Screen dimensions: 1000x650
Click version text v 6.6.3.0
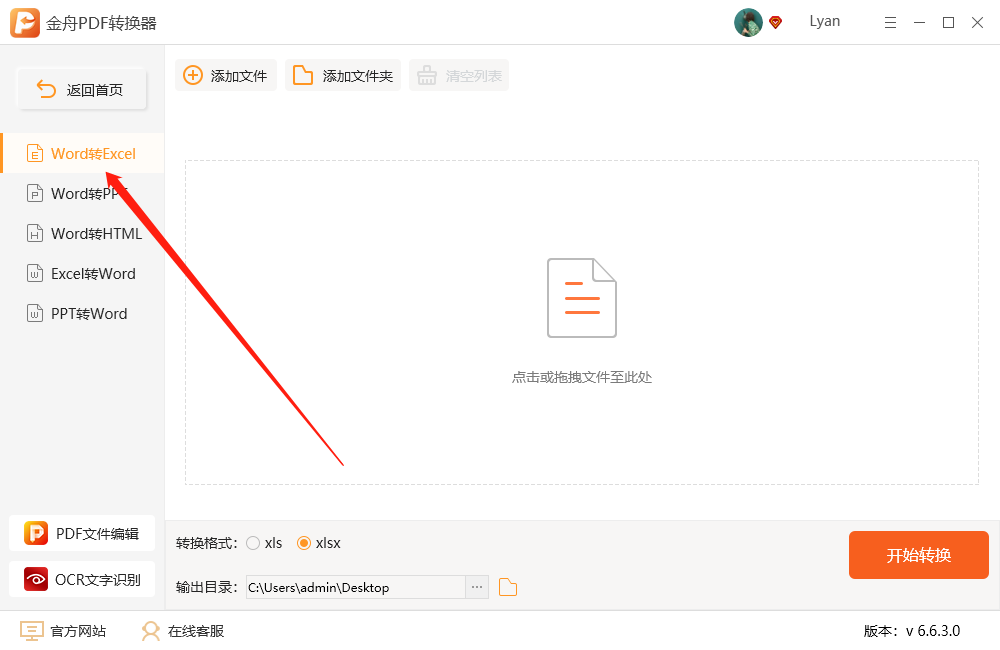point(912,631)
